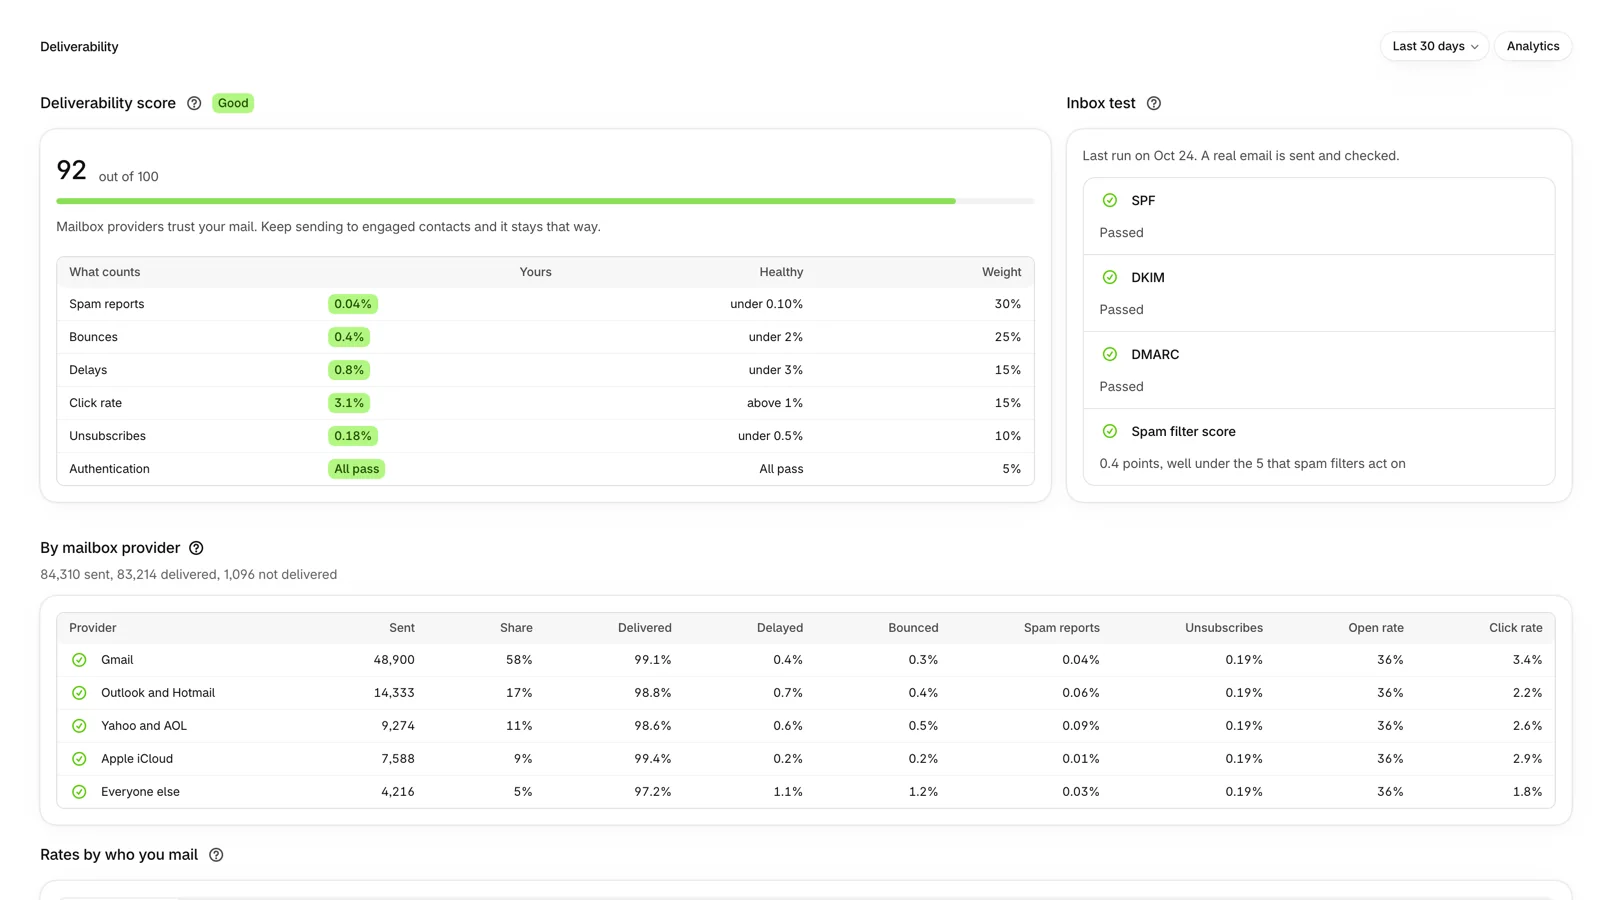
Task: Click SPF passed check icon
Action: (x=1110, y=200)
